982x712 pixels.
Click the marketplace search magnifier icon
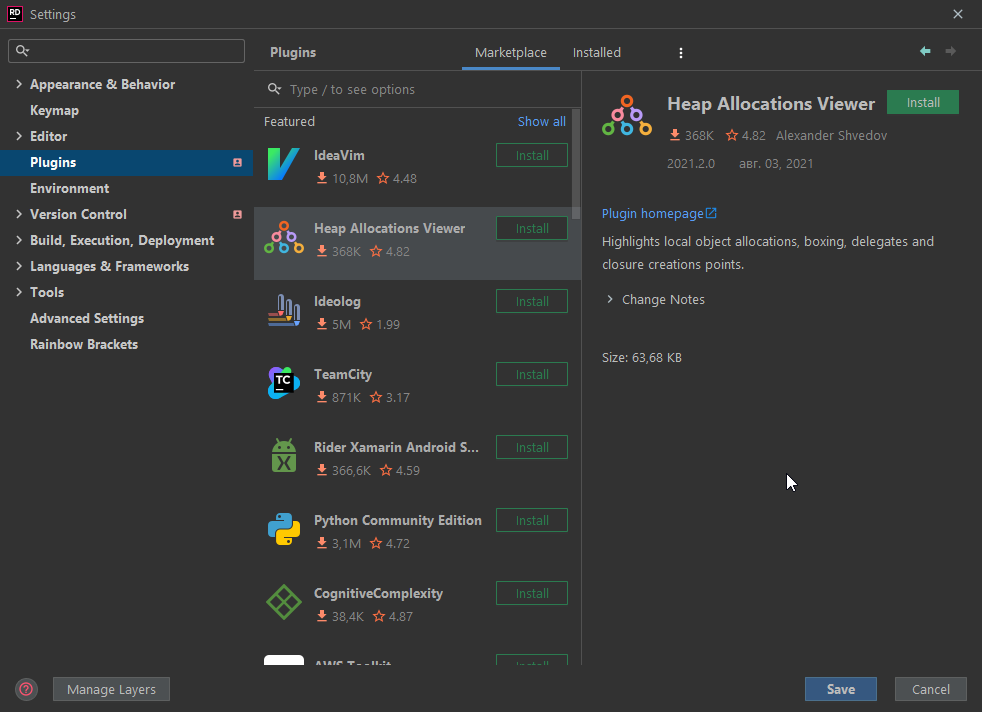(x=274, y=89)
